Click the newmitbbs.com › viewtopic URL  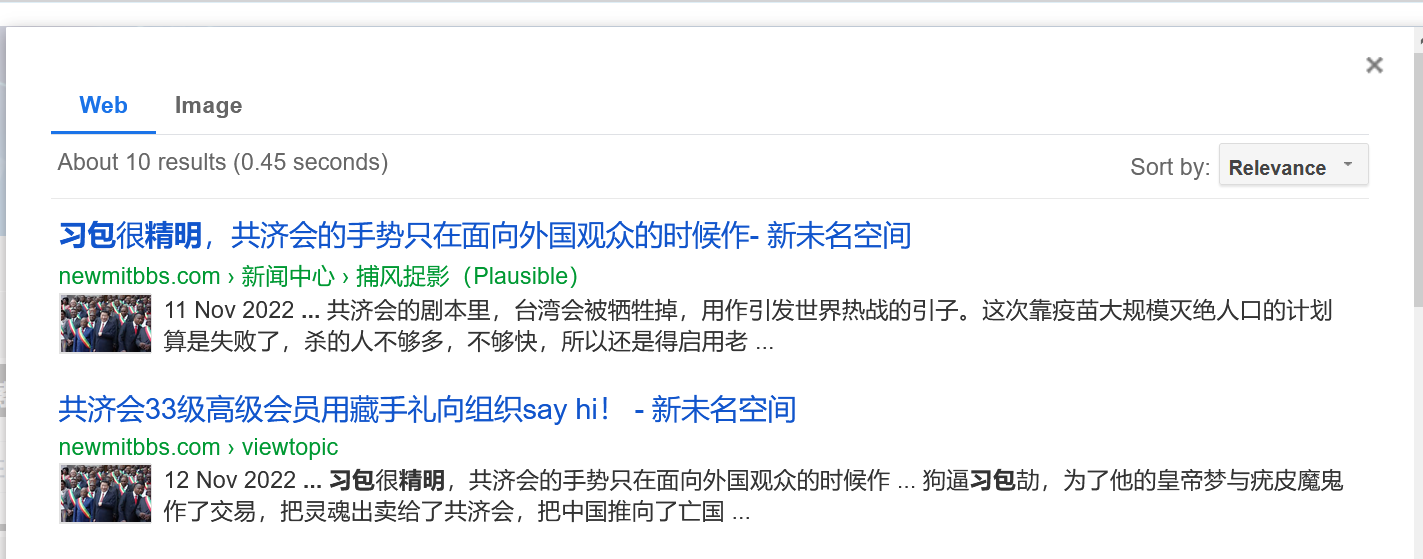coord(198,447)
